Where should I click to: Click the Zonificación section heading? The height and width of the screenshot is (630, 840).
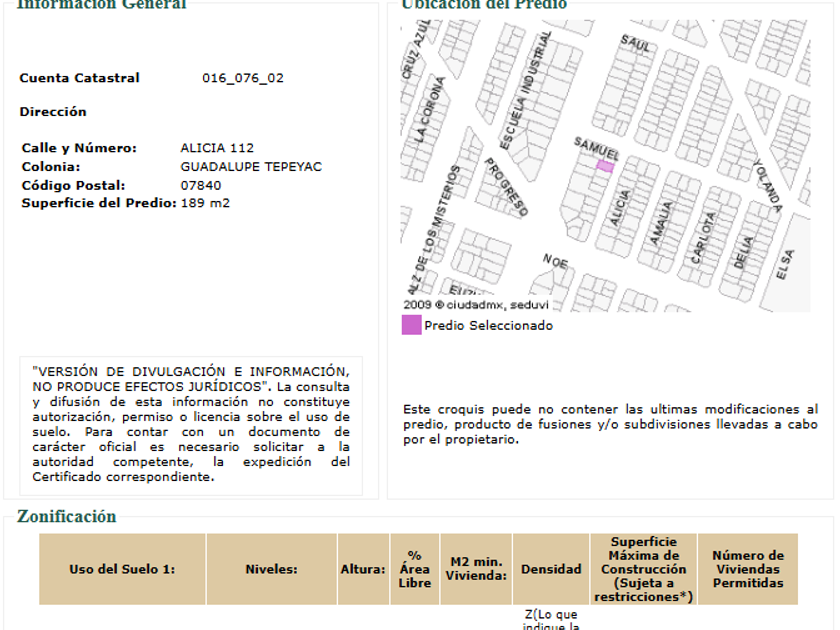click(66, 516)
